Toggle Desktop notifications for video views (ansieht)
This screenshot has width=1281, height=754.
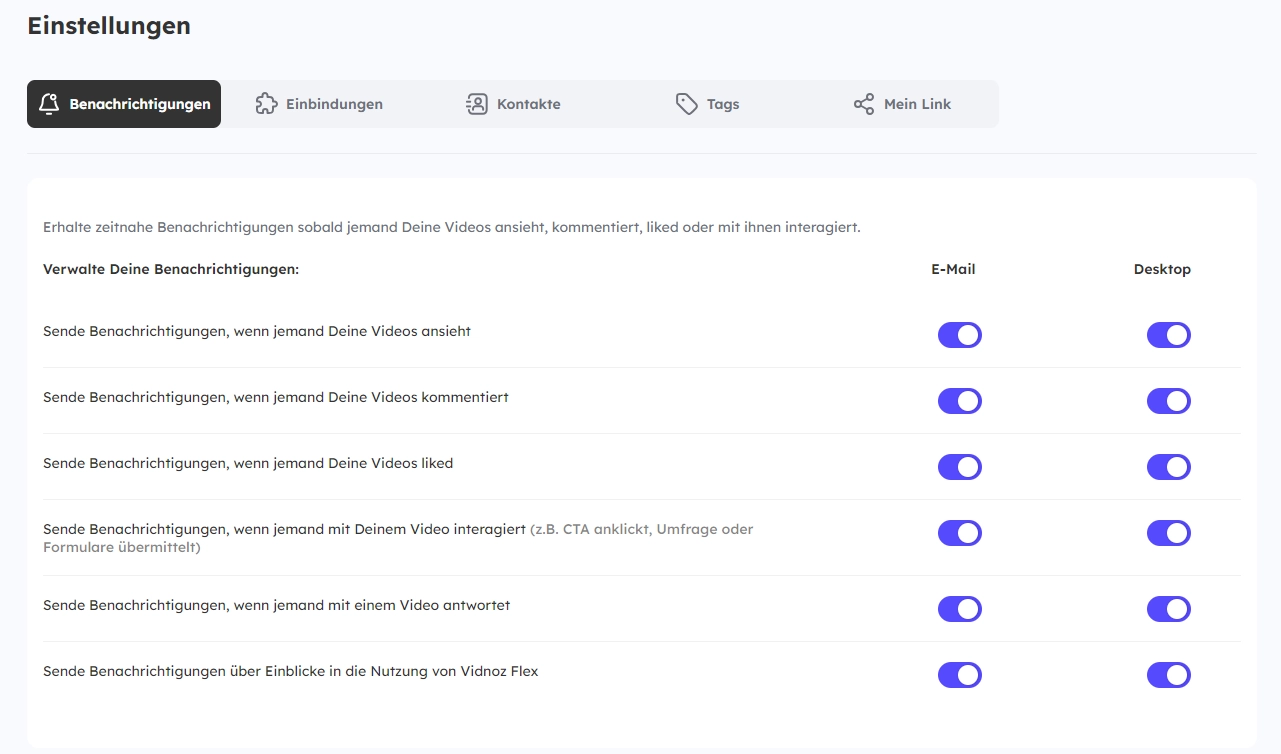pos(1169,335)
